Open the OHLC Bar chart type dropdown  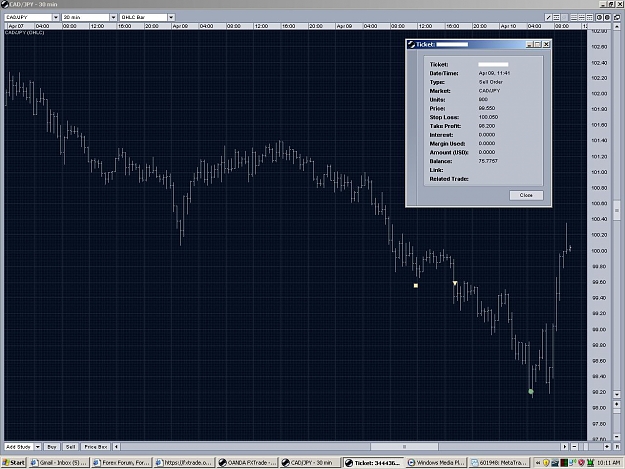(x=171, y=17)
